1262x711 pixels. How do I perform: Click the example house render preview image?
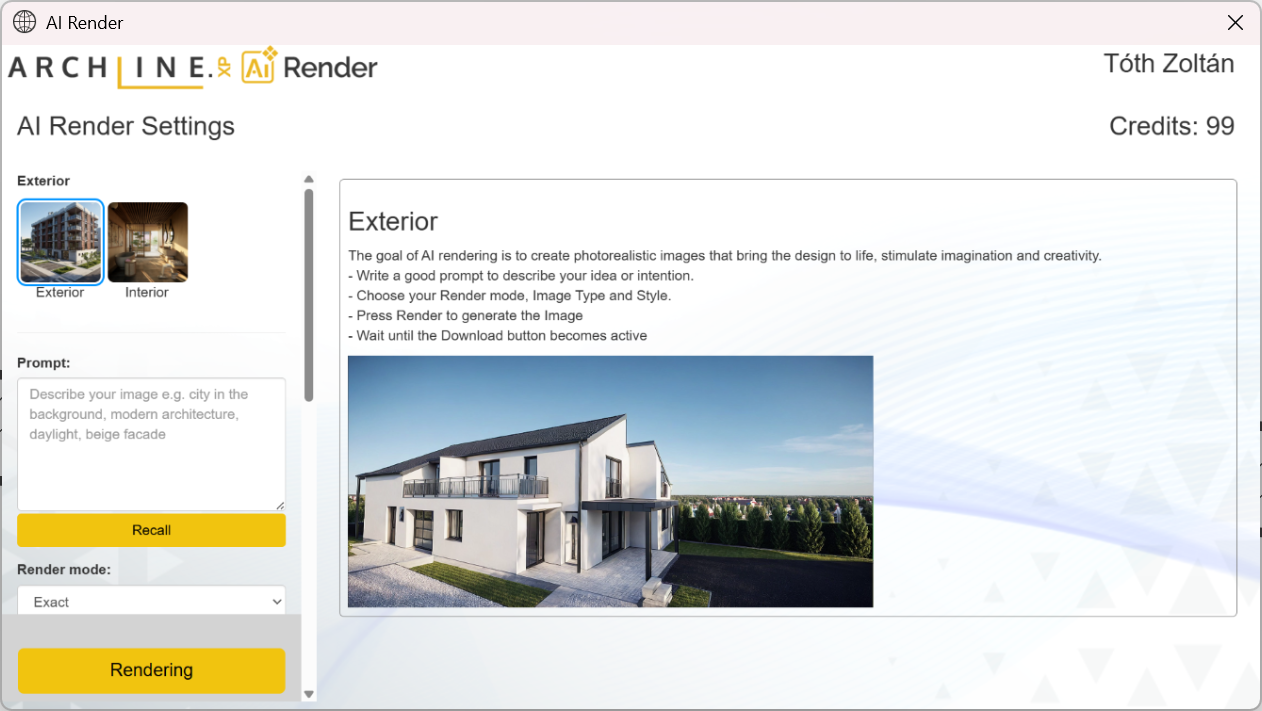610,481
